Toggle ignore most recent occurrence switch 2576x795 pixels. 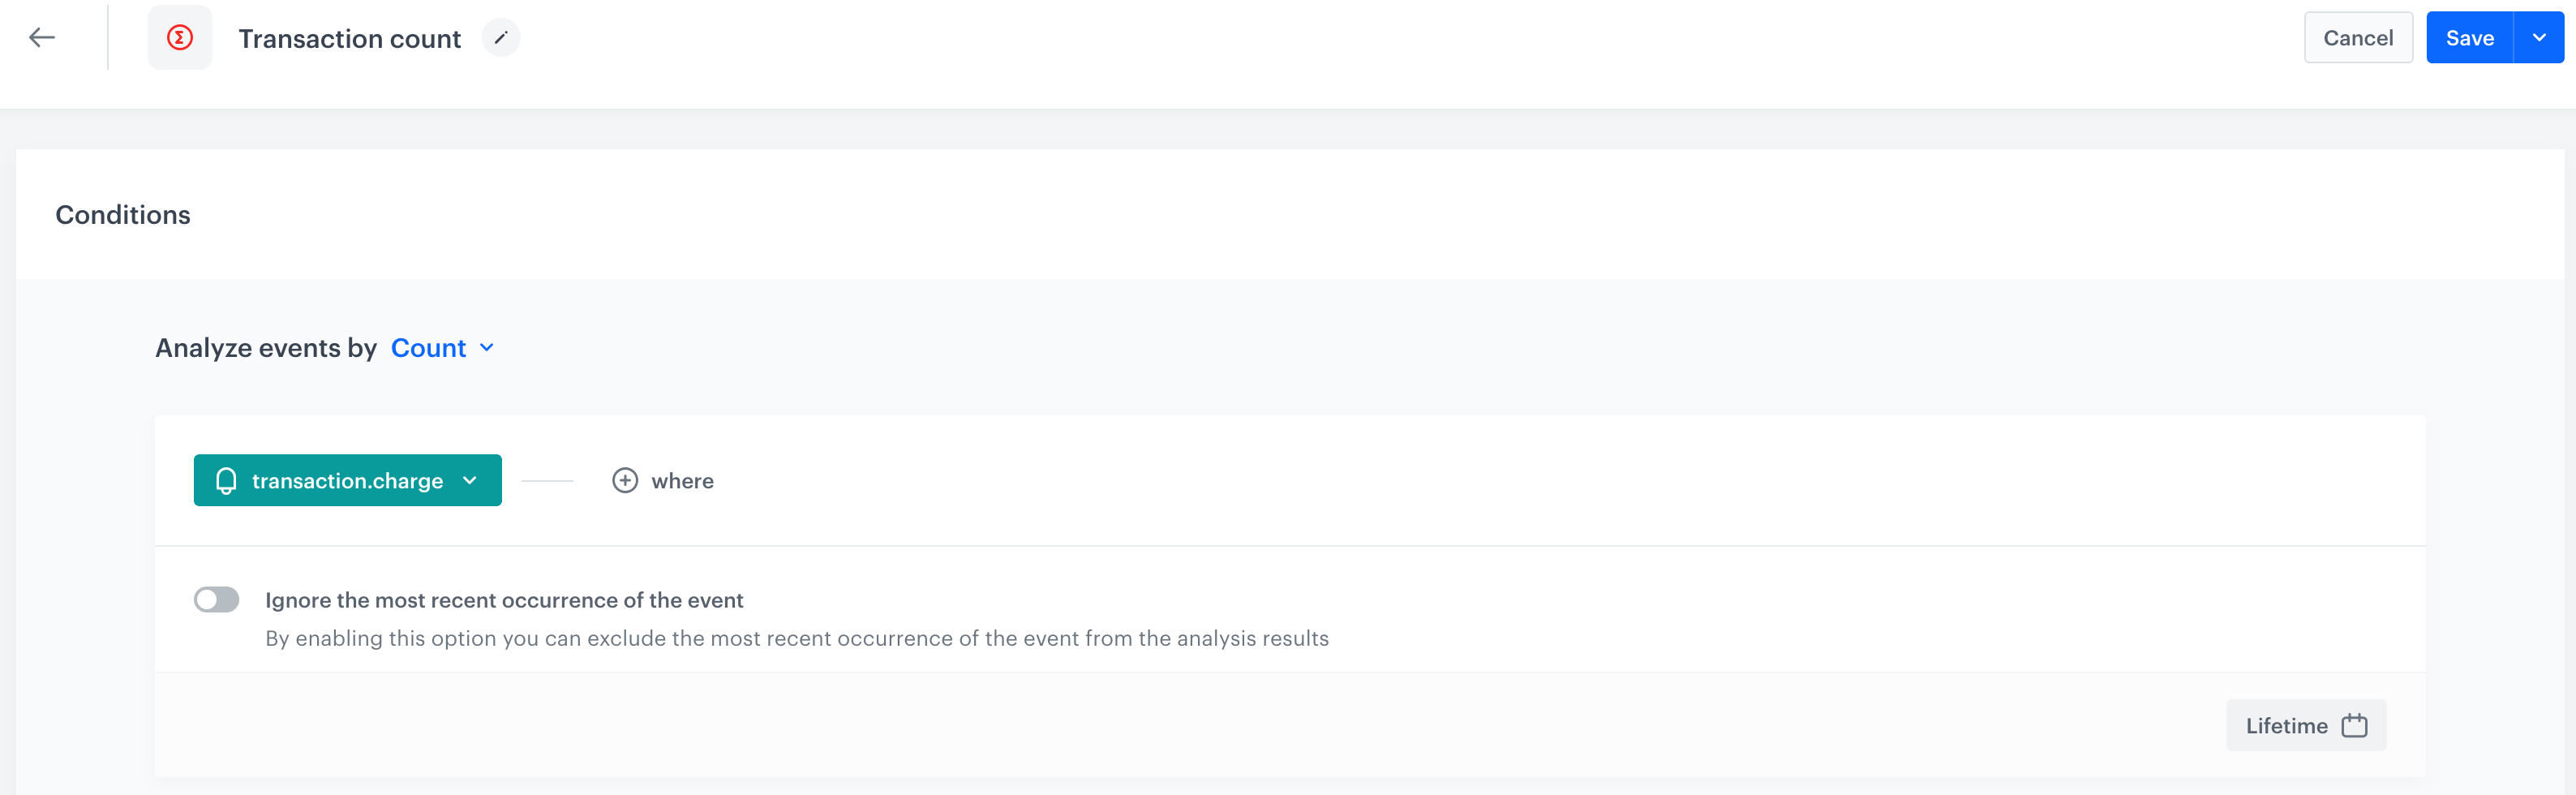coord(216,600)
